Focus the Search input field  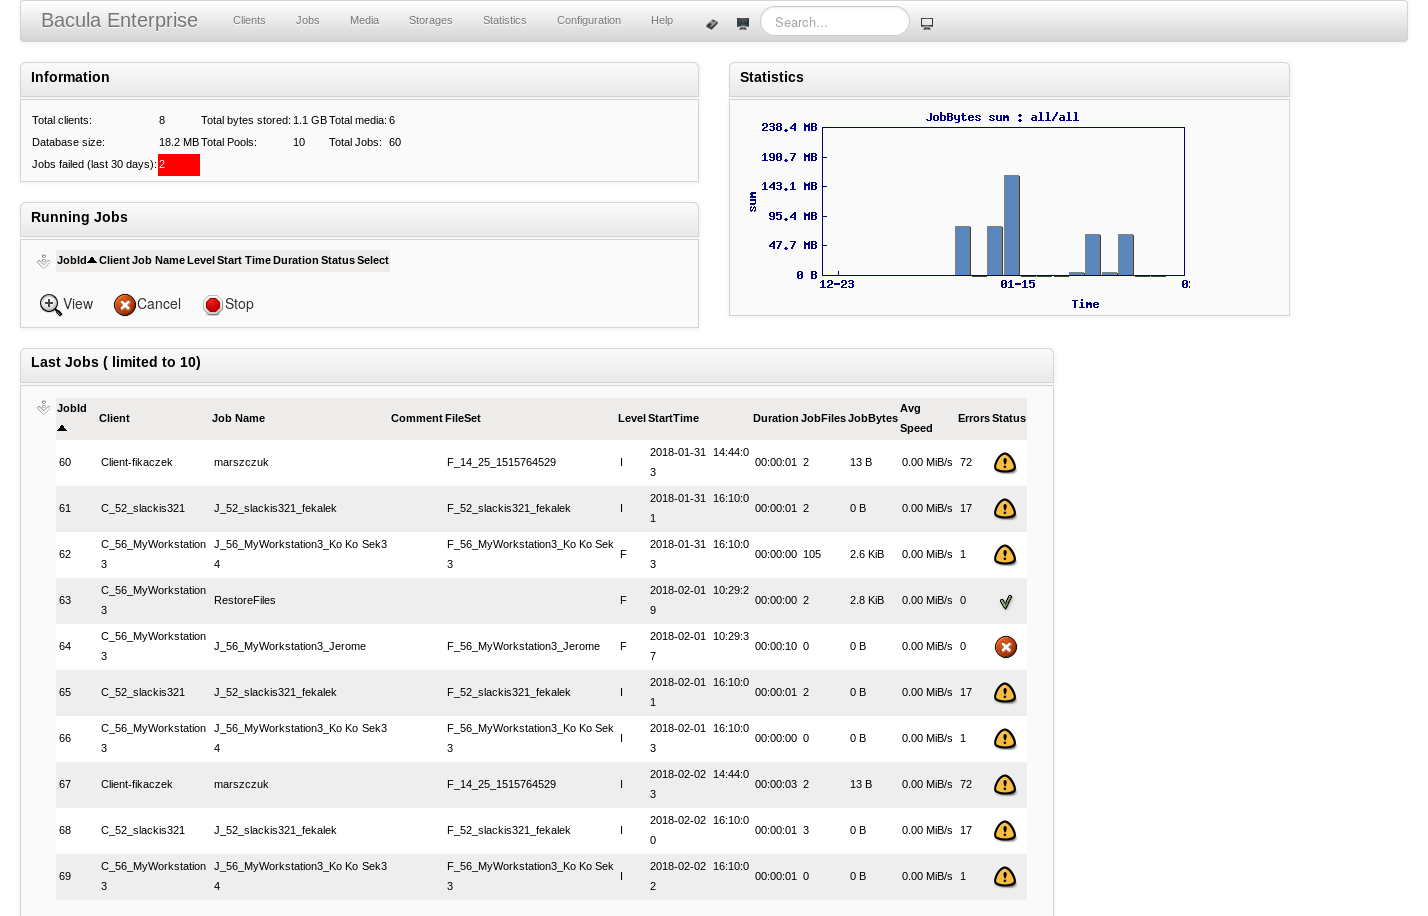coord(835,22)
